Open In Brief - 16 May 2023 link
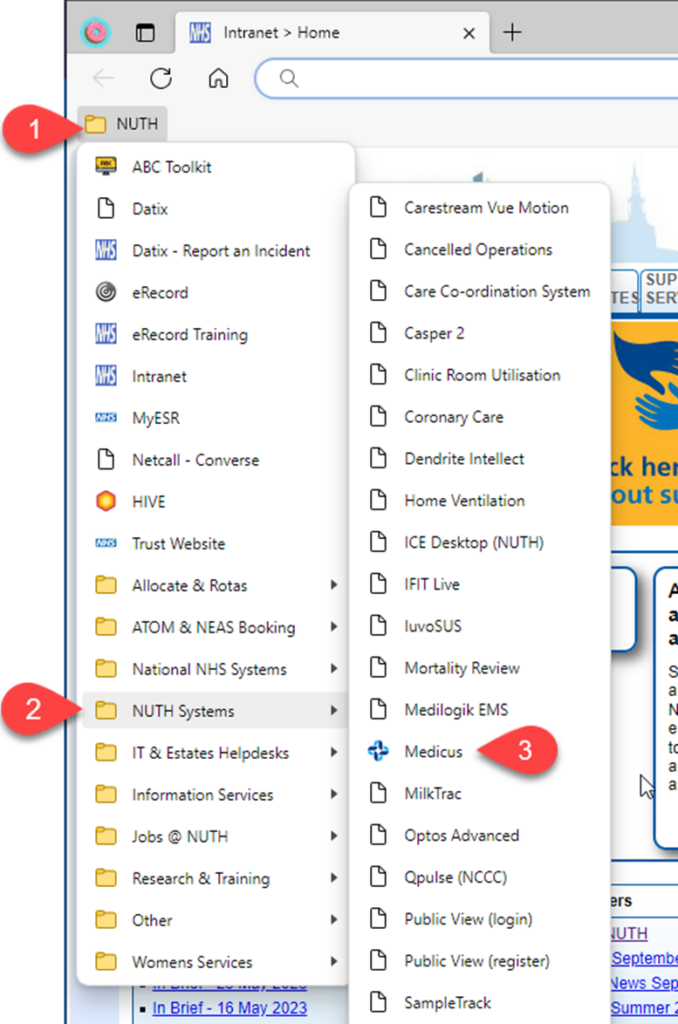This screenshot has width=678, height=1024. (x=229, y=1008)
